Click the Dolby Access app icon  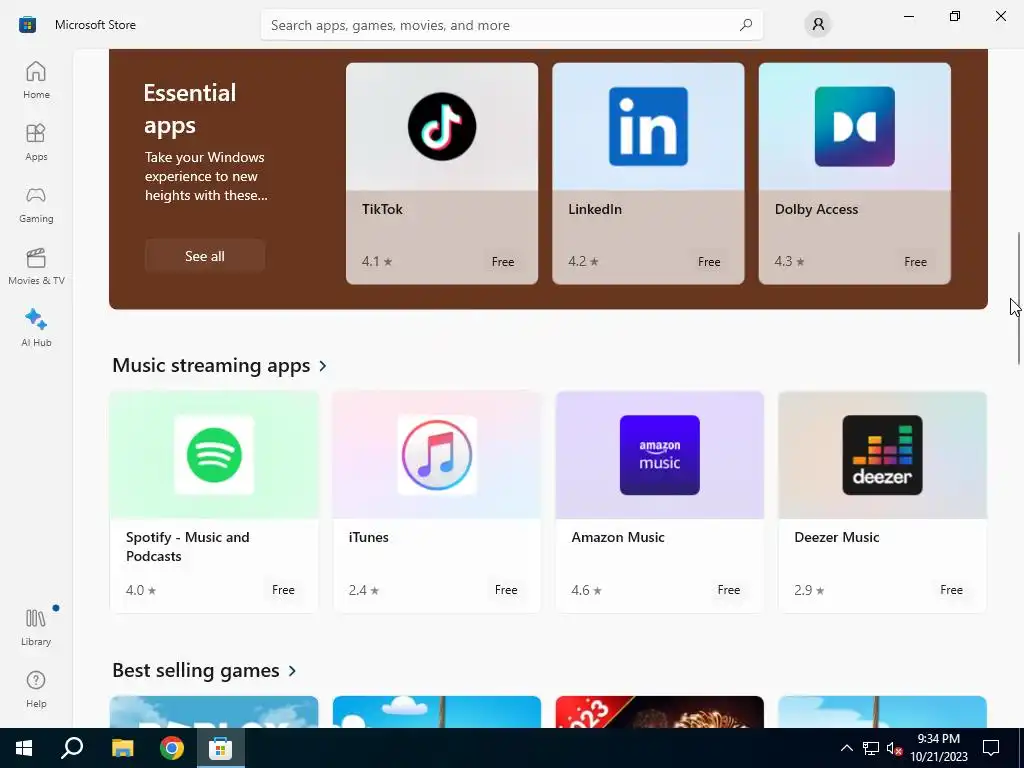click(854, 126)
